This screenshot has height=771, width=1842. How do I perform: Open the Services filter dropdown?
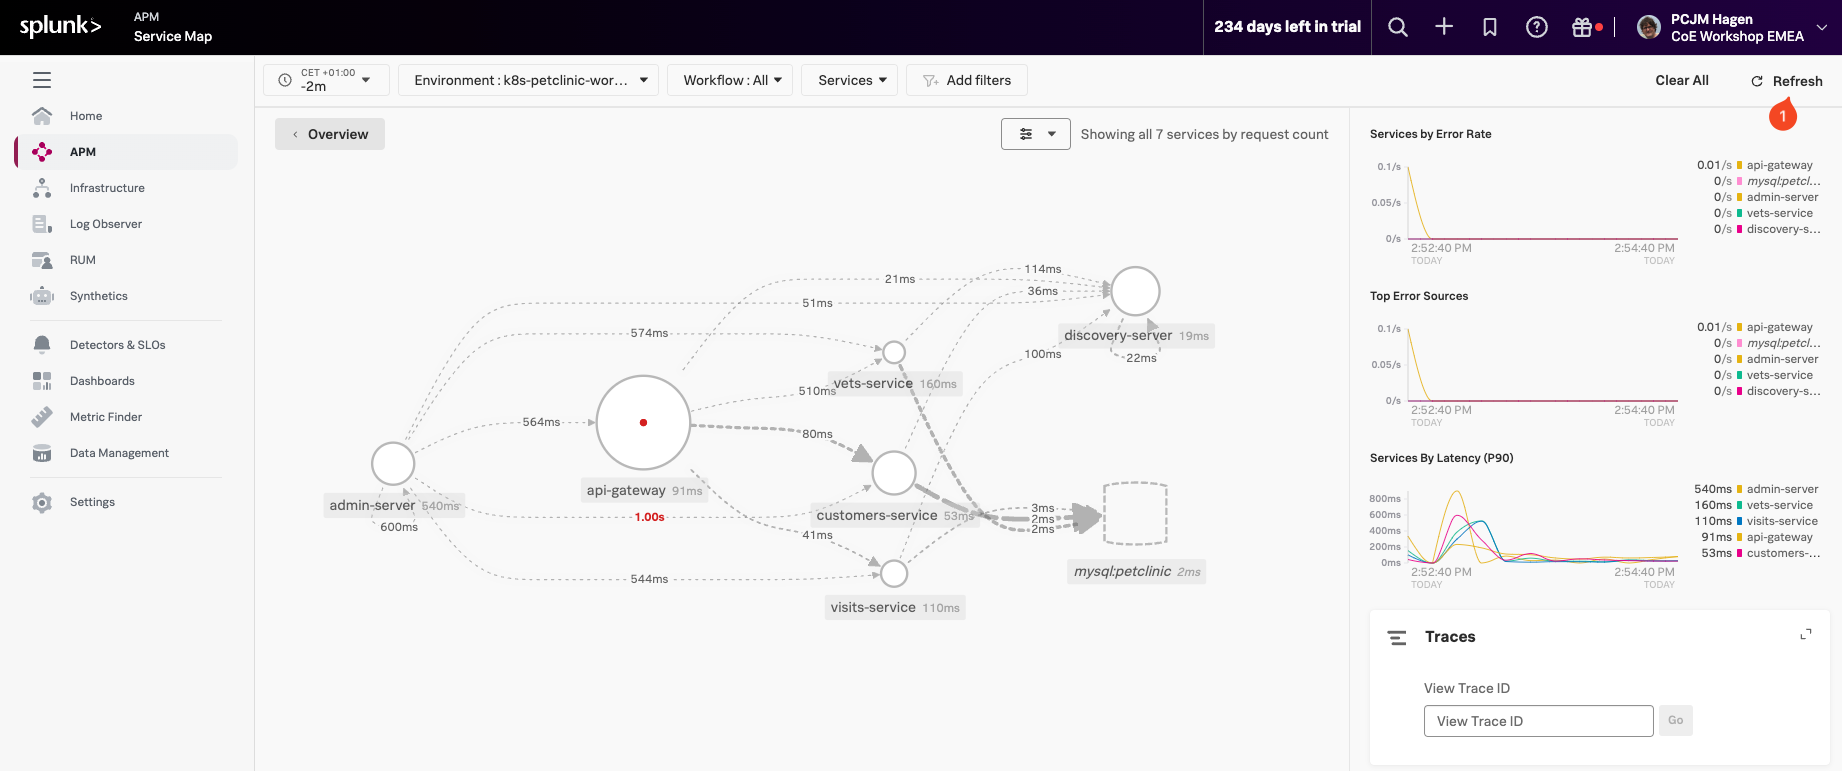850,80
